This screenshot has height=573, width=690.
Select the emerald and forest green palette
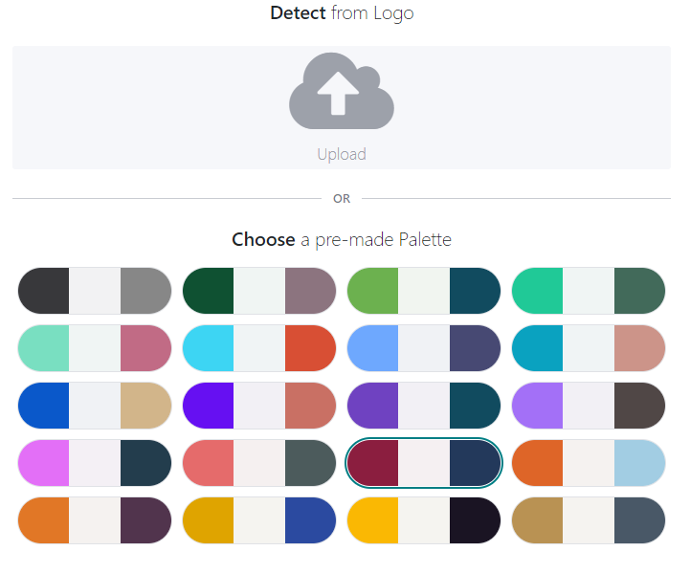pos(588,291)
